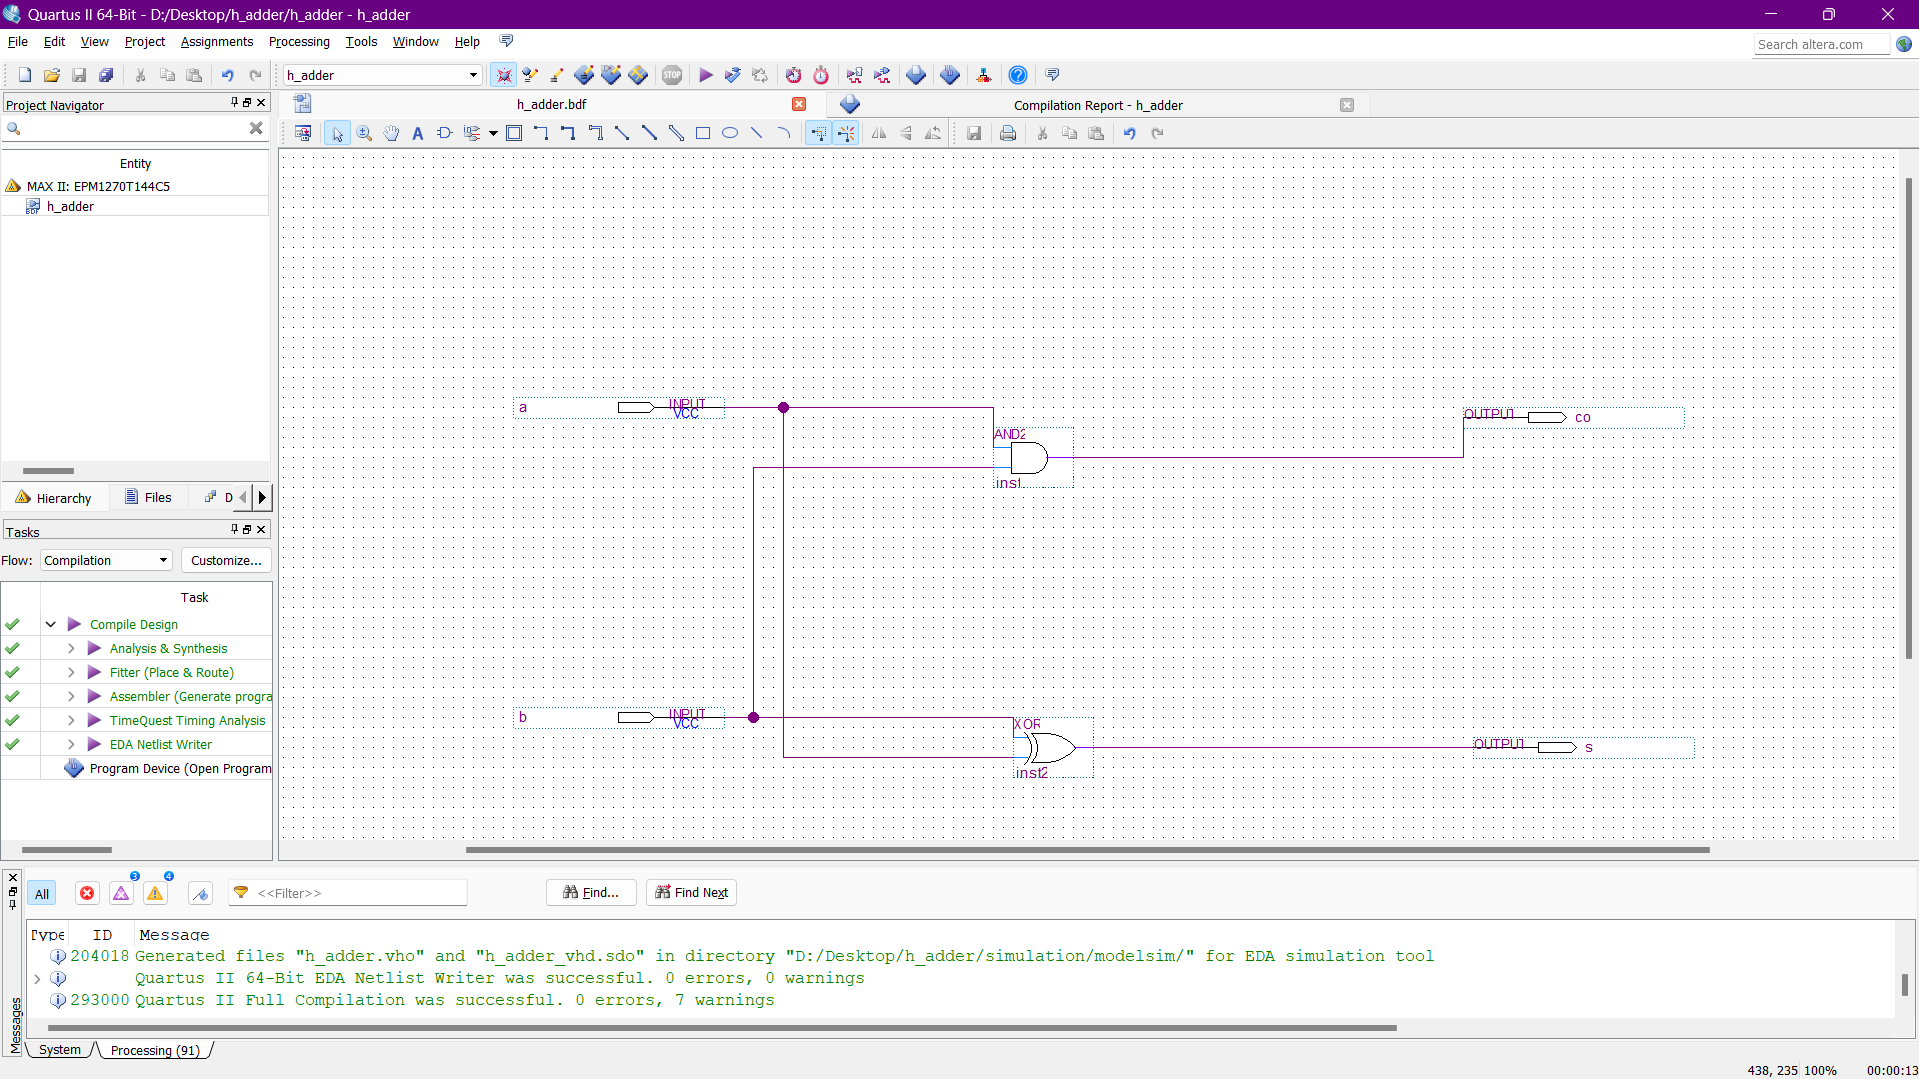Open the Help question mark icon

pyautogui.click(x=1018, y=75)
